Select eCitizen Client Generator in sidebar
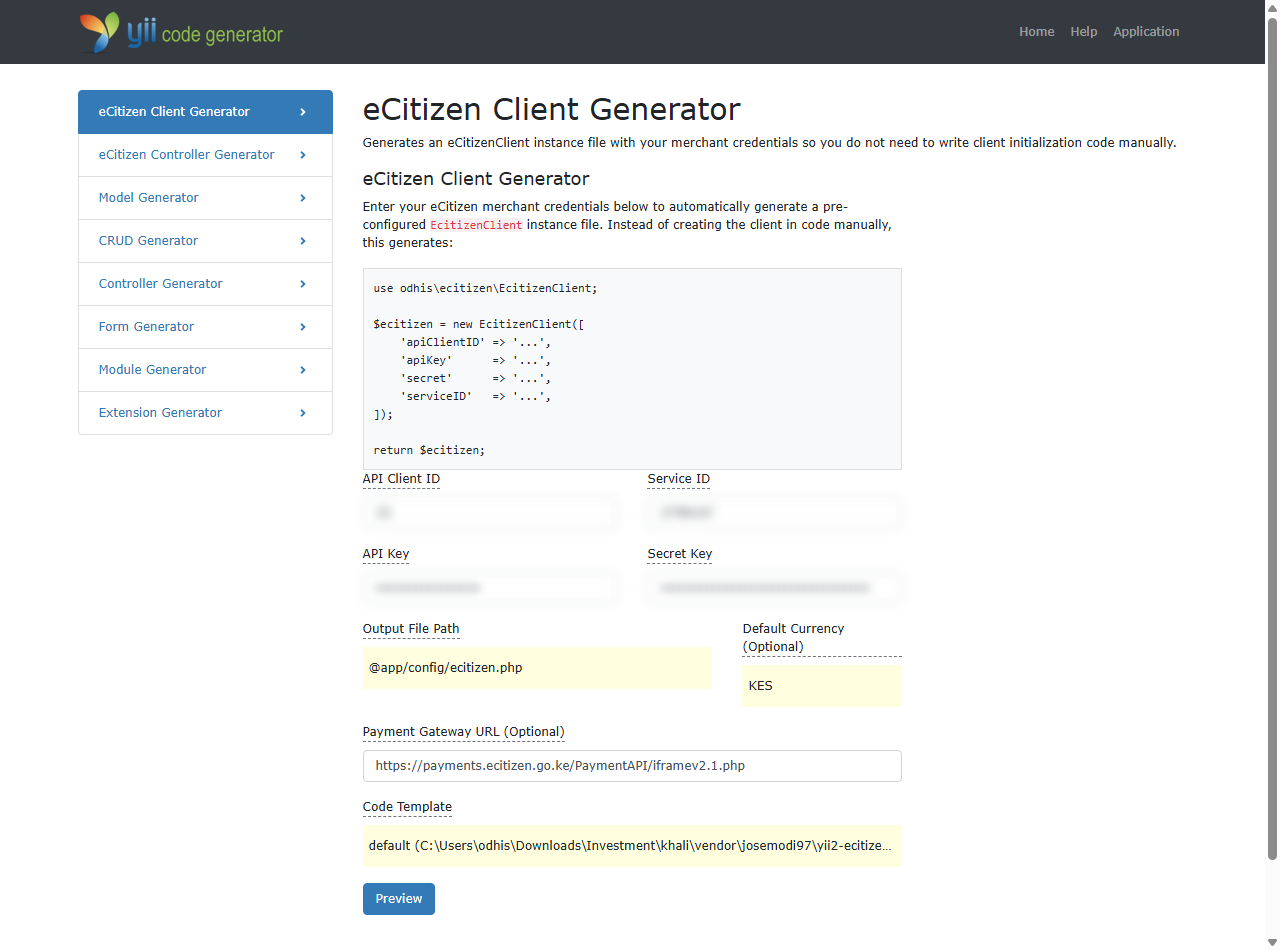This screenshot has width=1280, height=950. (205, 112)
